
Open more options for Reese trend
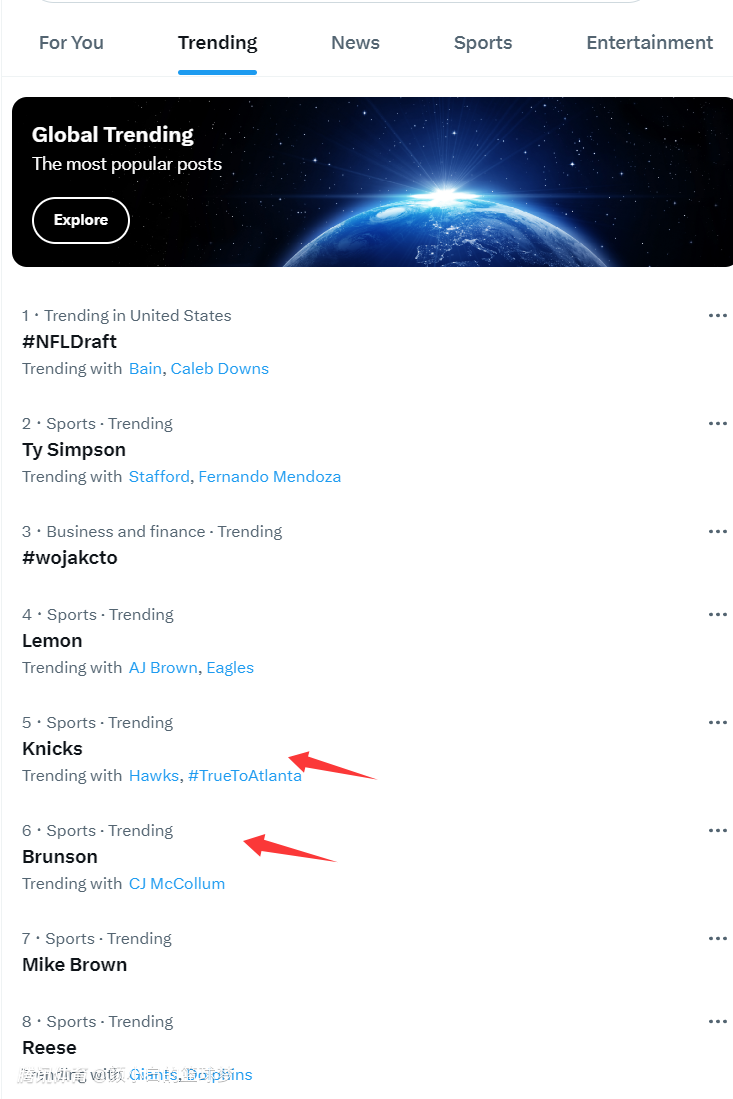[717, 1022]
